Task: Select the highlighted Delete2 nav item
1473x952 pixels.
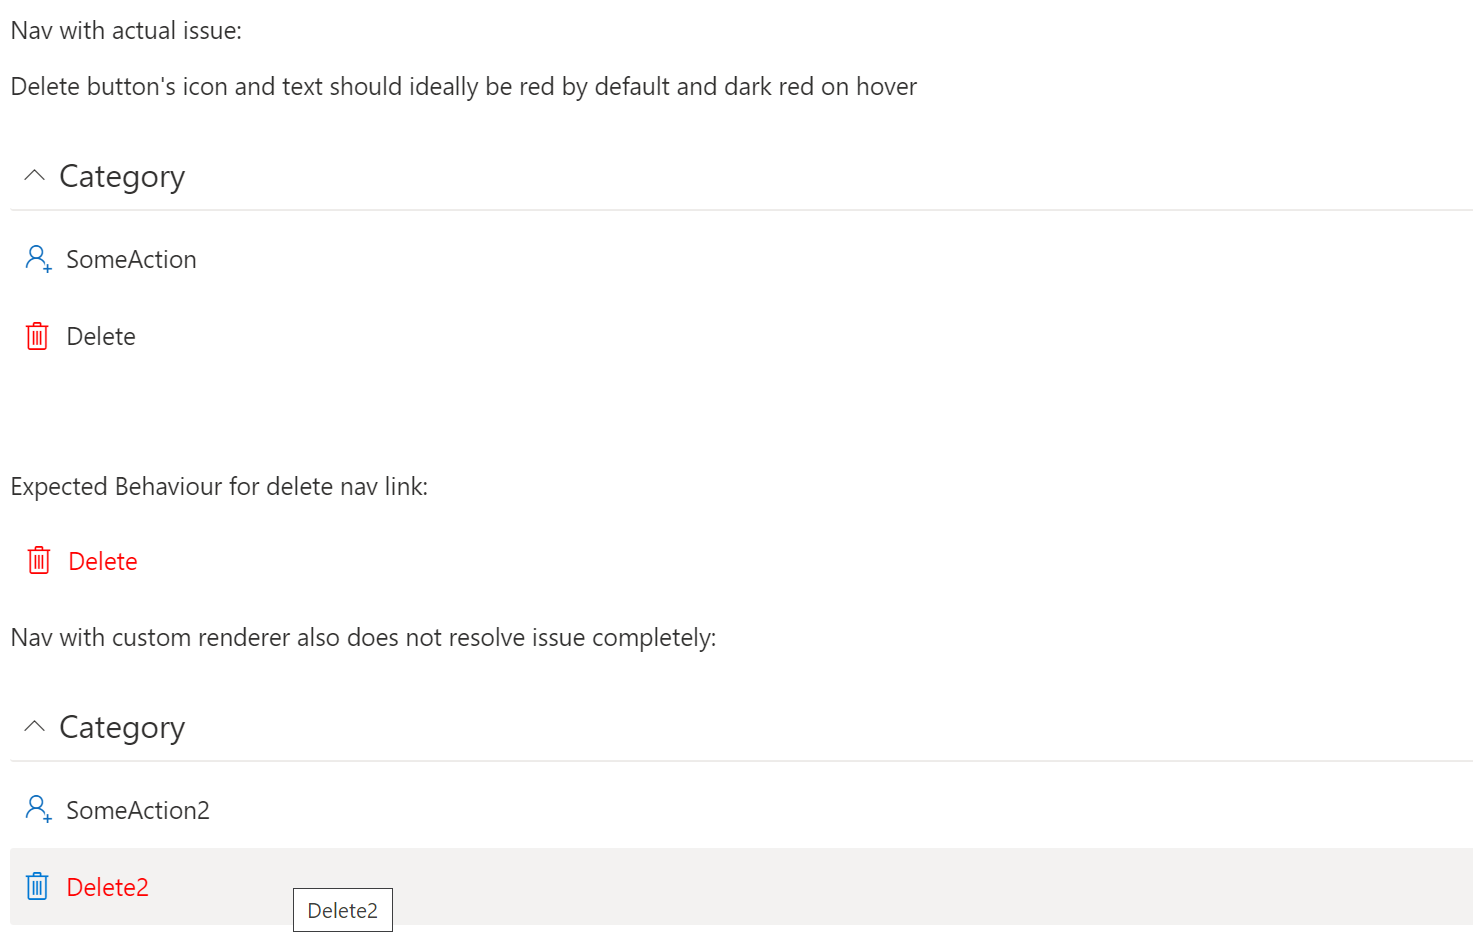Action: pos(107,886)
